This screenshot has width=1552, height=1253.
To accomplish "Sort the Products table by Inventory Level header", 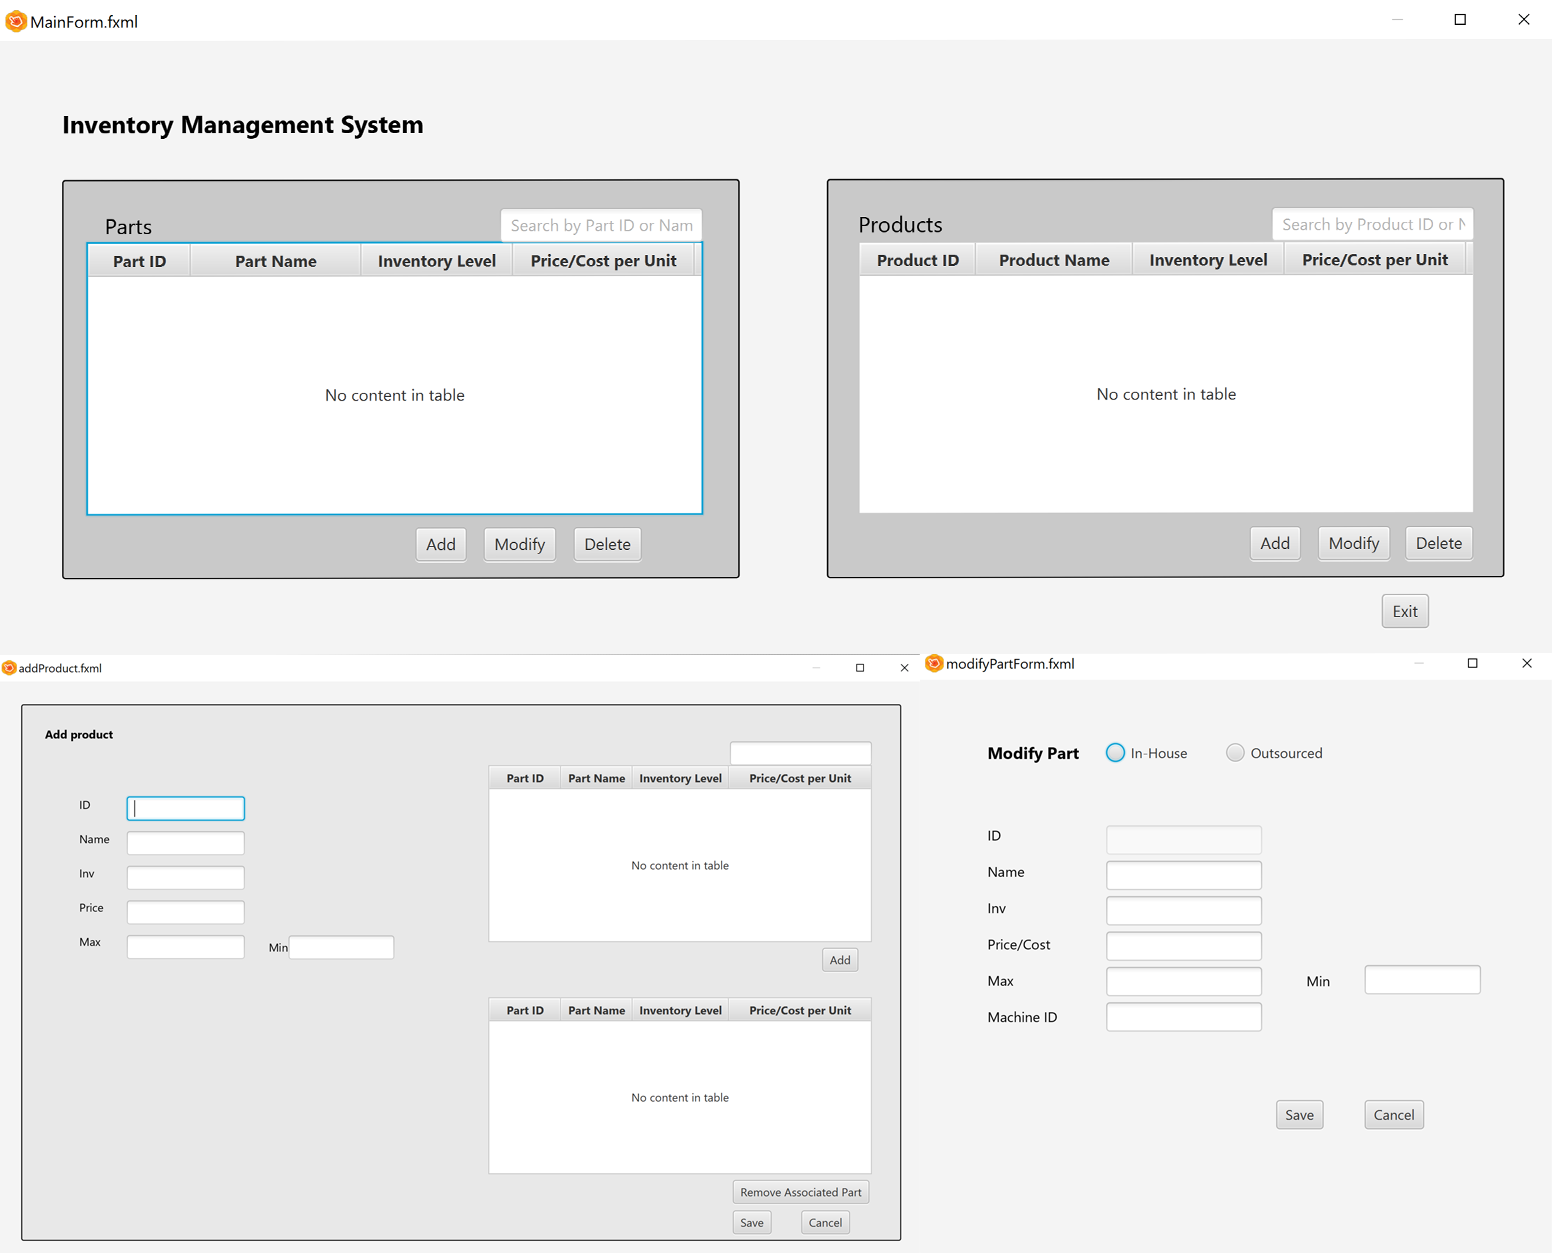I will (x=1207, y=259).
